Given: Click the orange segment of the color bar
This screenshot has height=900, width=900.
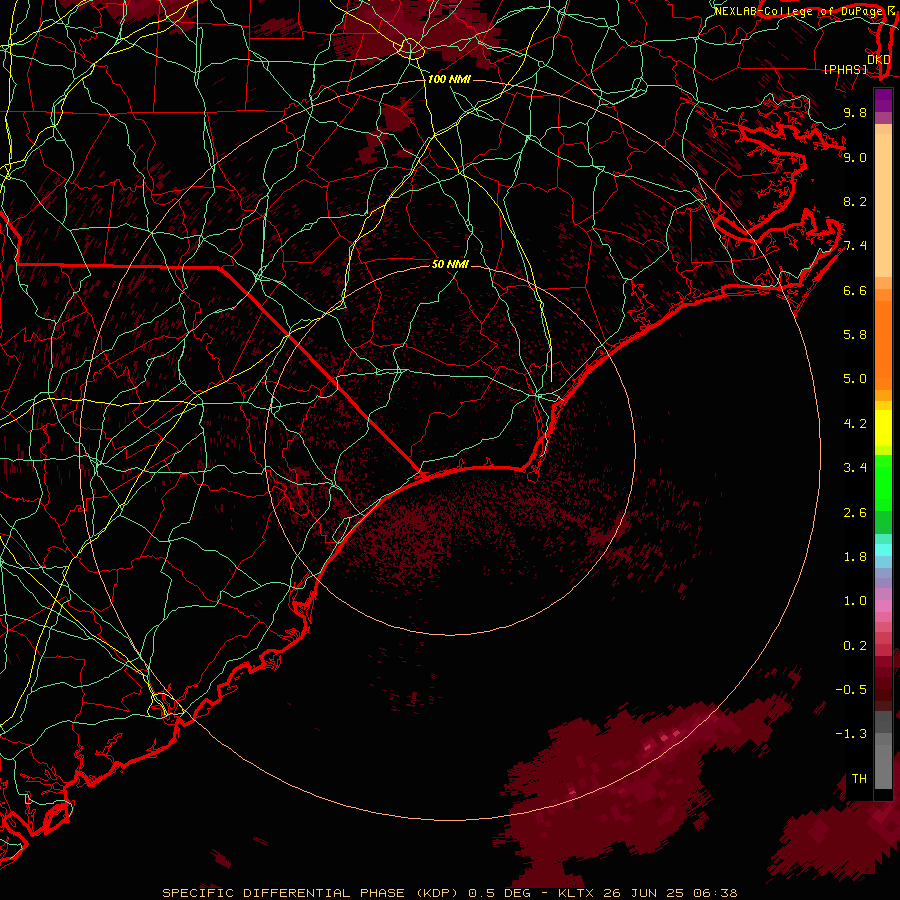Looking at the screenshot, I should [x=883, y=344].
